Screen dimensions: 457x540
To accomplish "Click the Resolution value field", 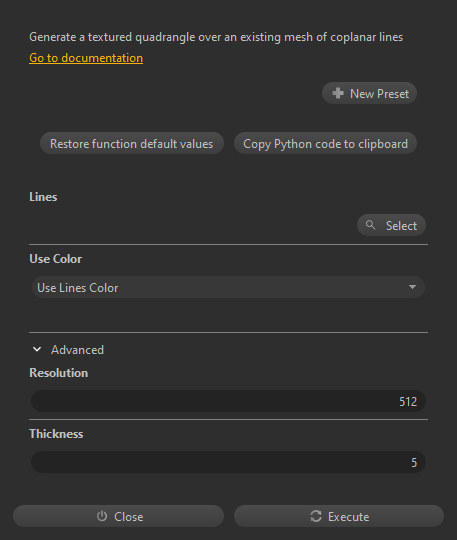I will [x=228, y=401].
